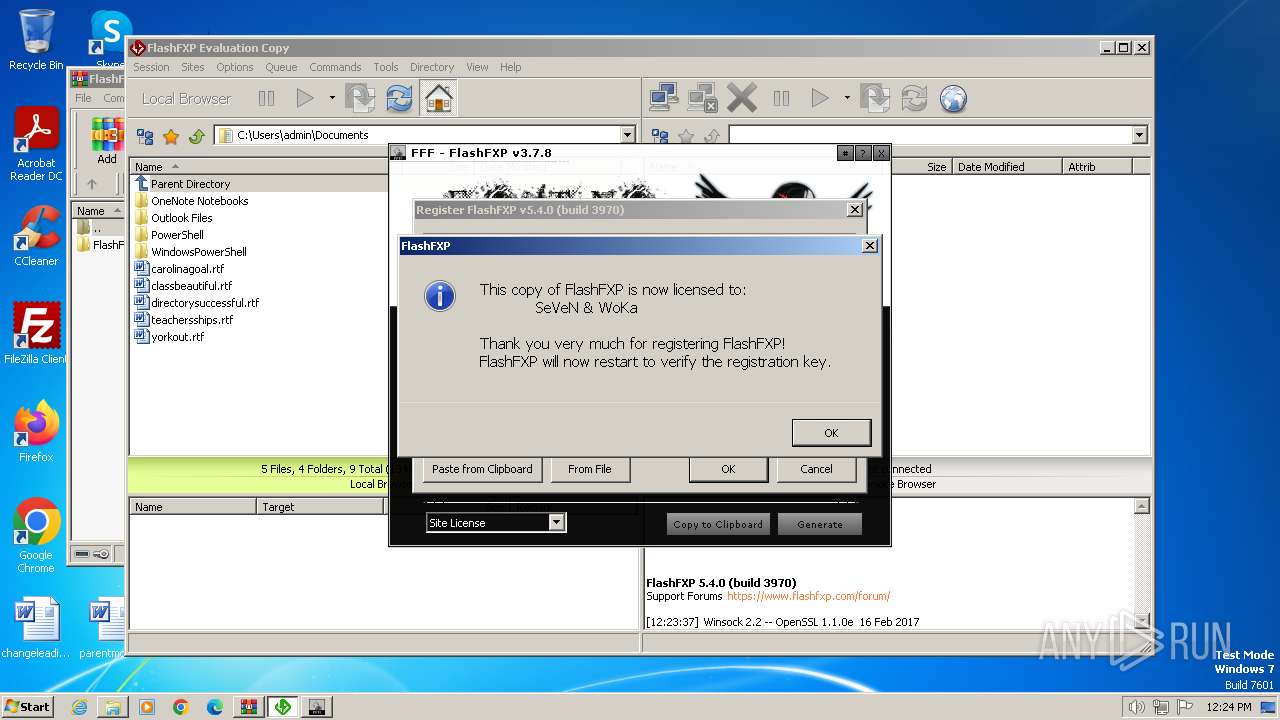
Task: Click the remote pane transfer queue icon
Action: [875, 98]
